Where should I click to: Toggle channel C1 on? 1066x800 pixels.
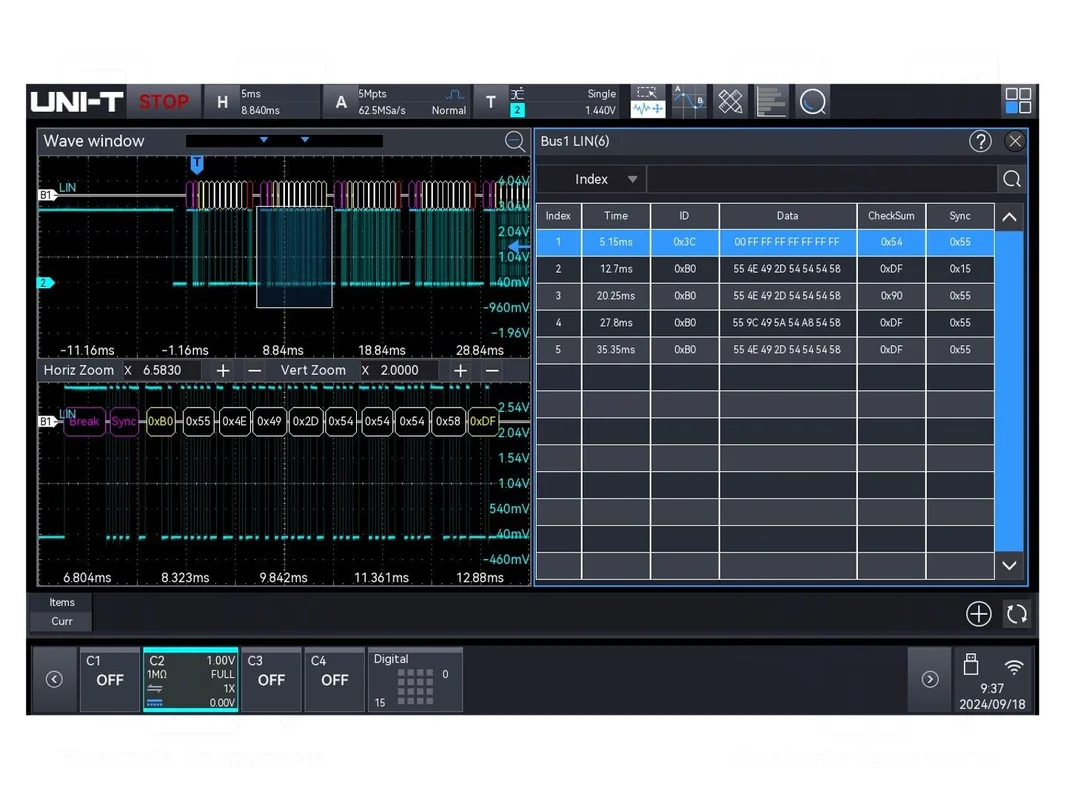click(x=109, y=679)
